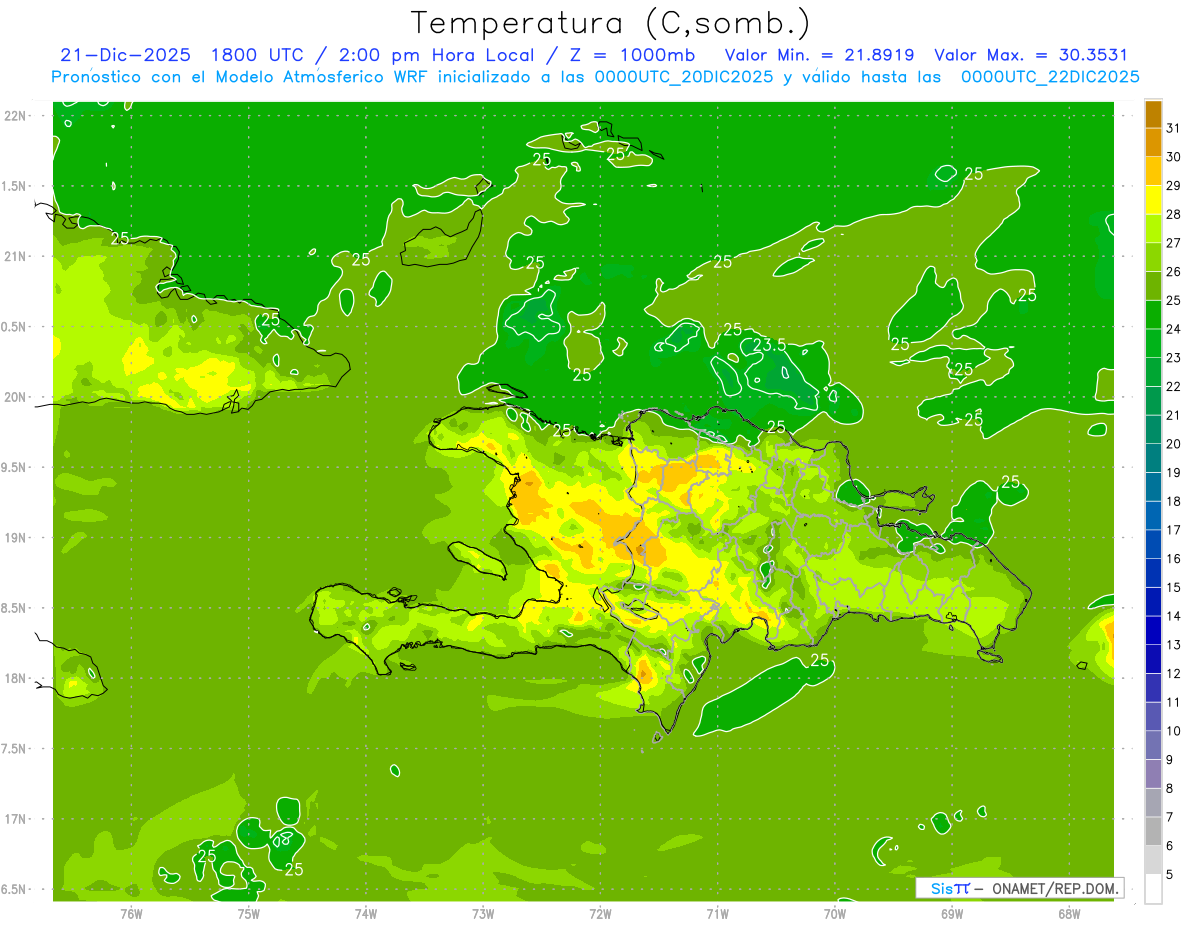Click legend value label "5"
The image size is (1200, 927).
(1170, 875)
